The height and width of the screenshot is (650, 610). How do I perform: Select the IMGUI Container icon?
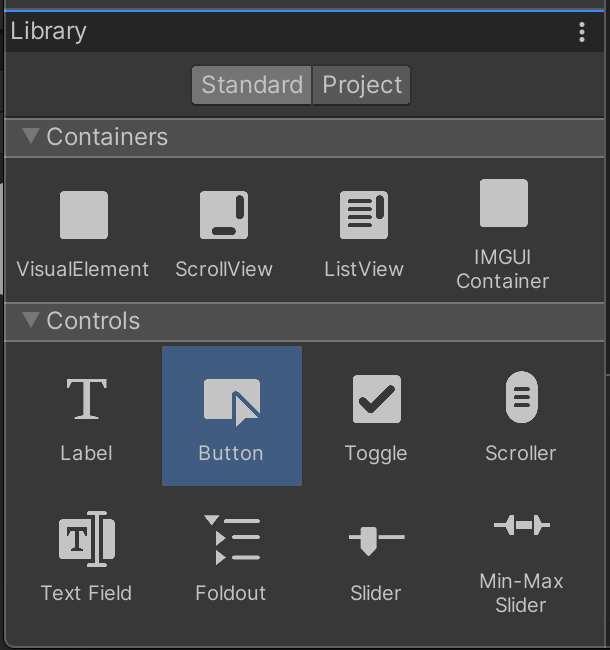[x=503, y=204]
